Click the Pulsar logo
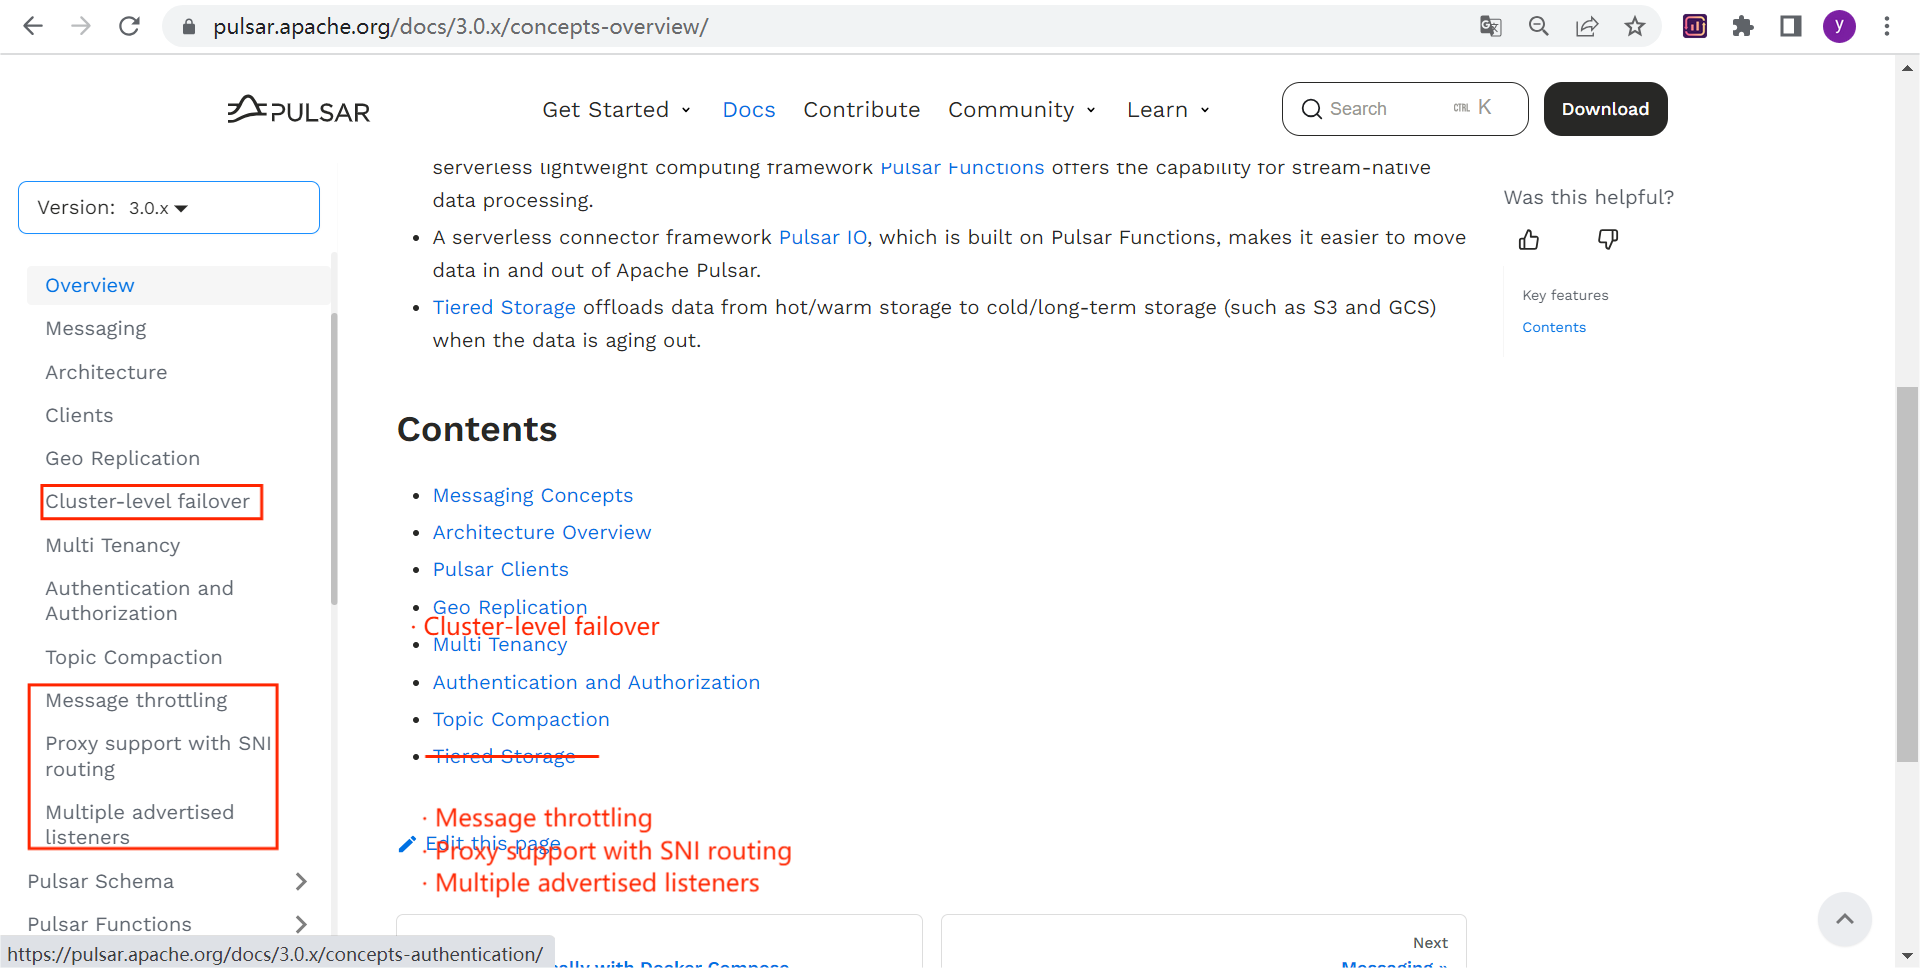Image resolution: width=1920 pixels, height=968 pixels. coord(297,109)
